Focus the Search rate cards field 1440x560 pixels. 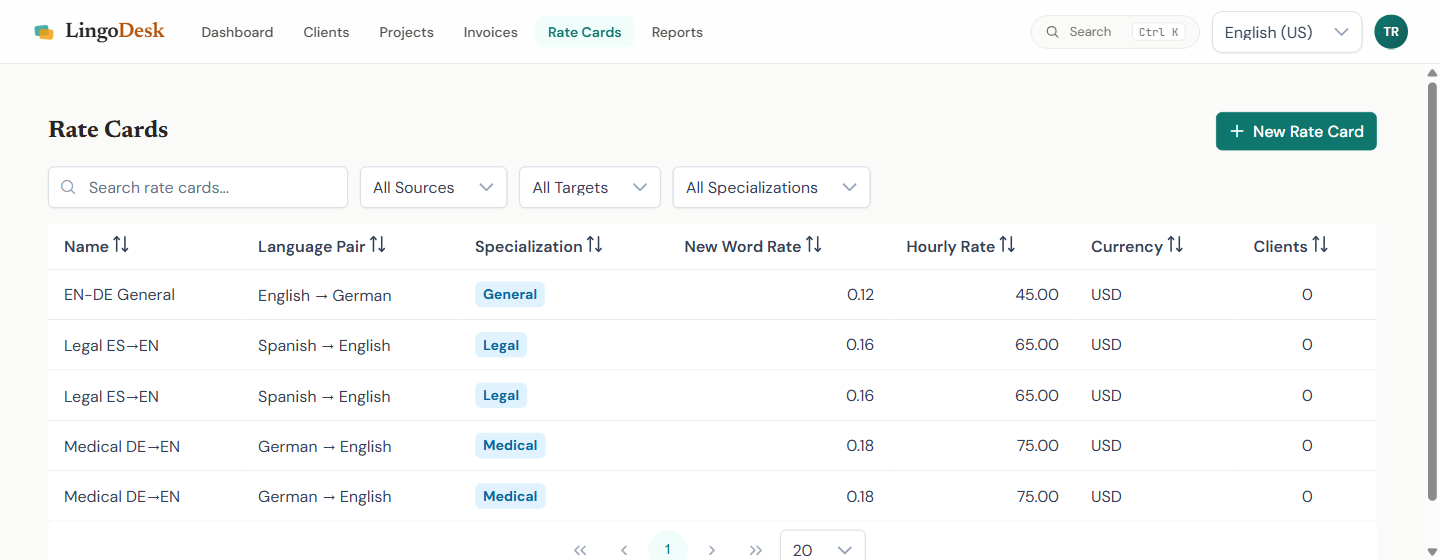pos(198,187)
